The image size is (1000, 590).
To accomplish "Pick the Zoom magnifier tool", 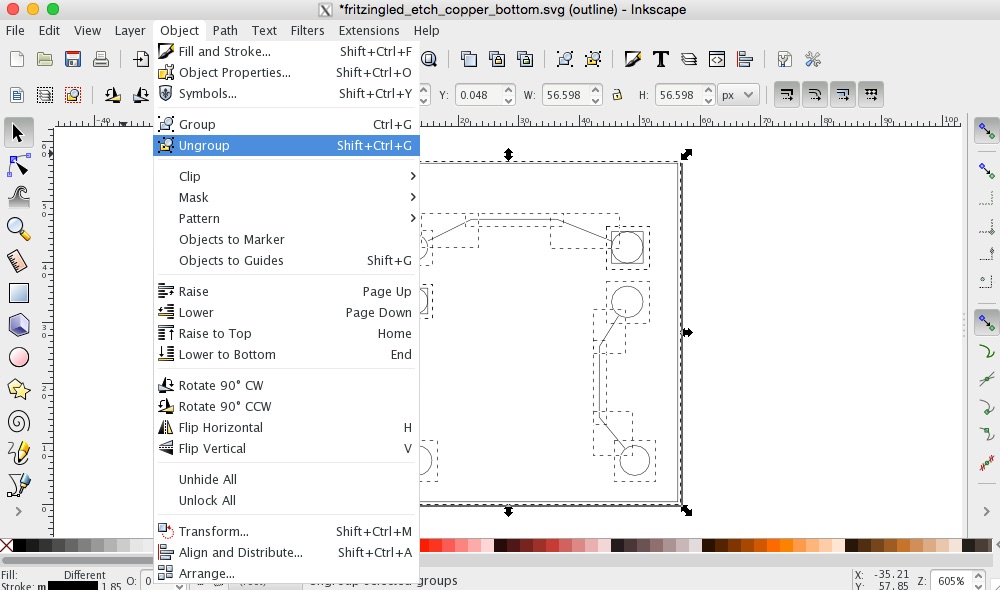I will [x=18, y=229].
